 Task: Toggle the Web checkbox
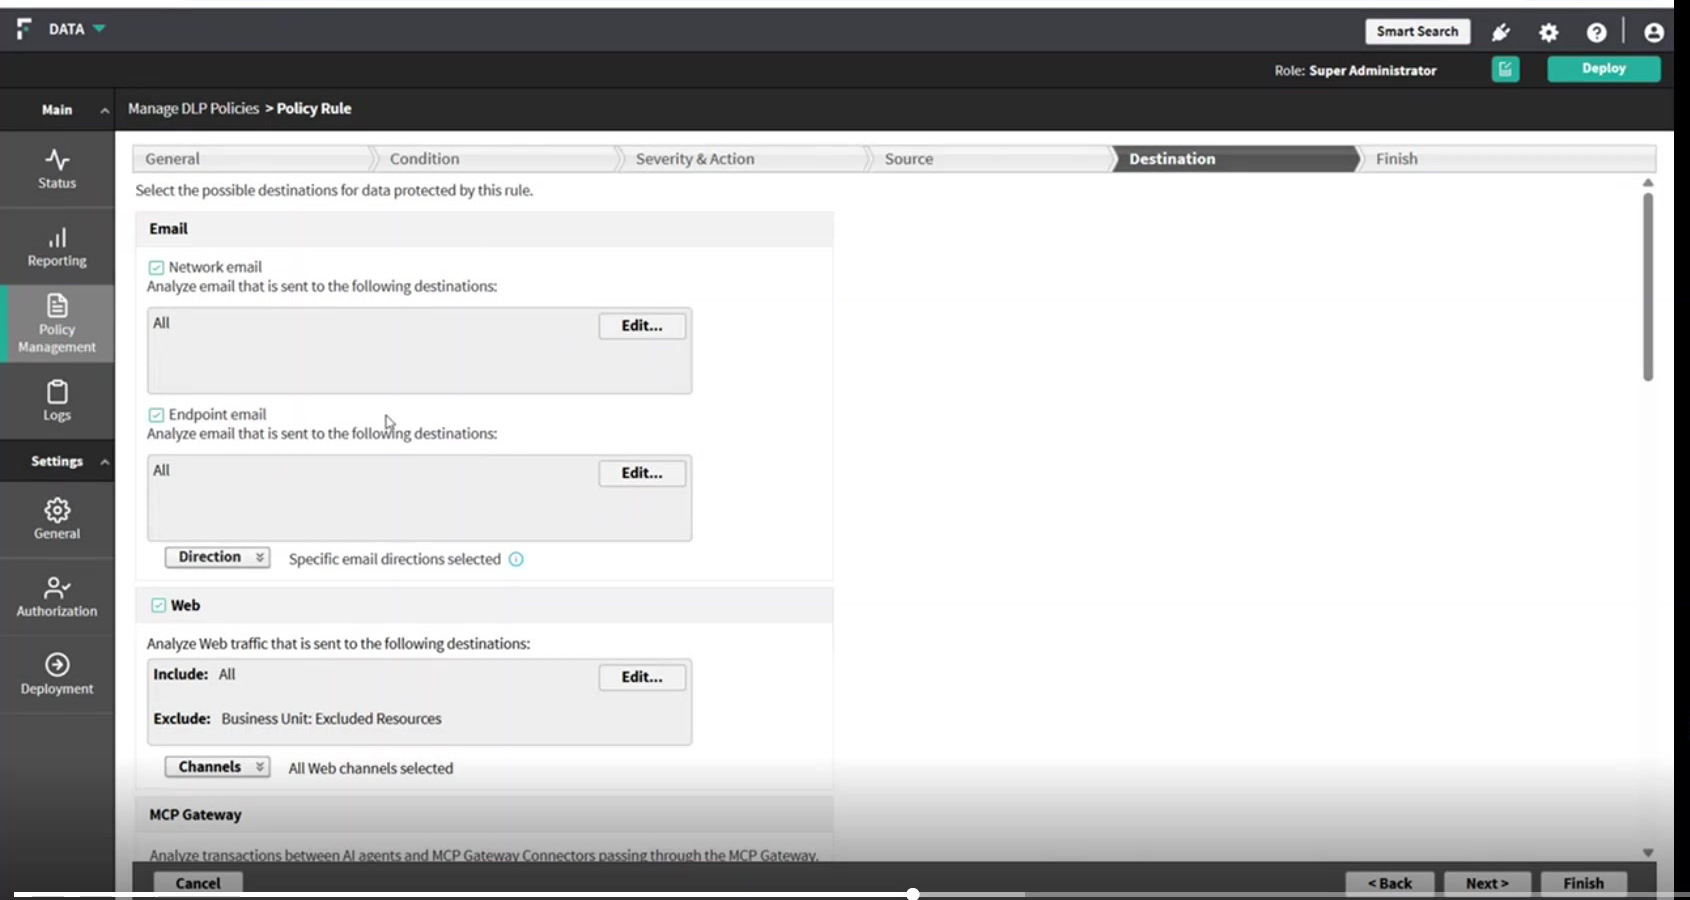[x=158, y=605]
